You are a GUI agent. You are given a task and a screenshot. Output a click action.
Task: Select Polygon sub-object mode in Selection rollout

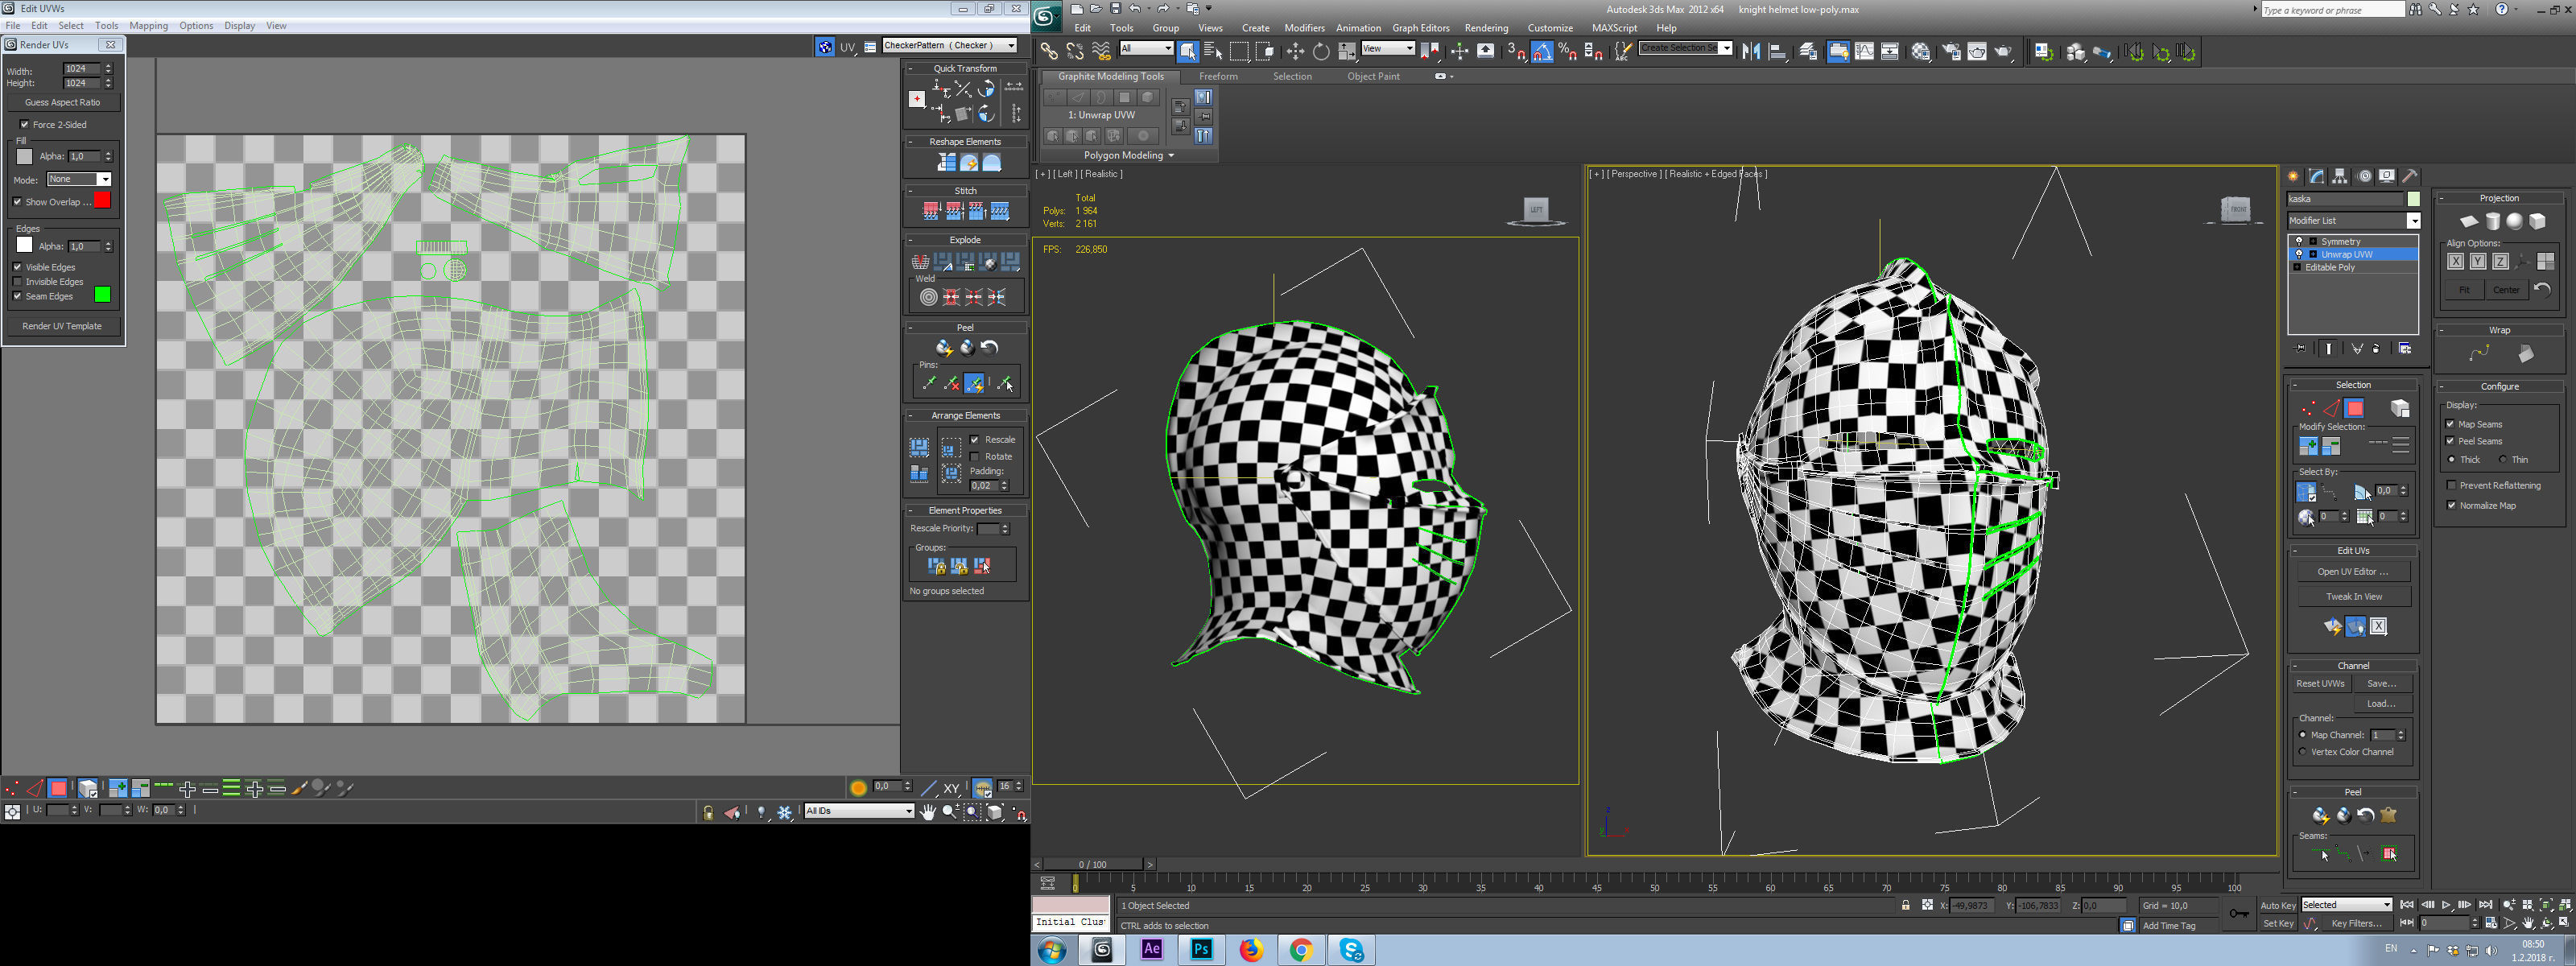[2354, 408]
